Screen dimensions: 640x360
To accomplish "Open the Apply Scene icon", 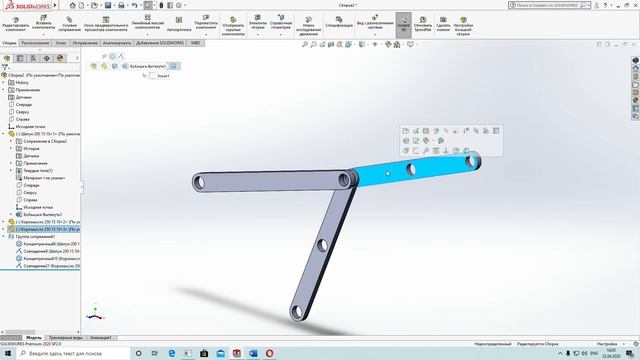I will click(396, 44).
